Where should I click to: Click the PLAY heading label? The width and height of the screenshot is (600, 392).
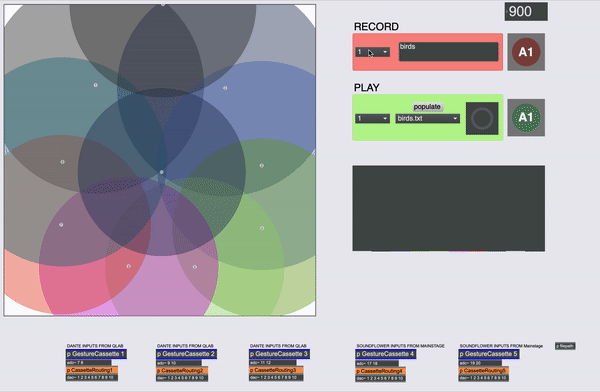tap(367, 88)
